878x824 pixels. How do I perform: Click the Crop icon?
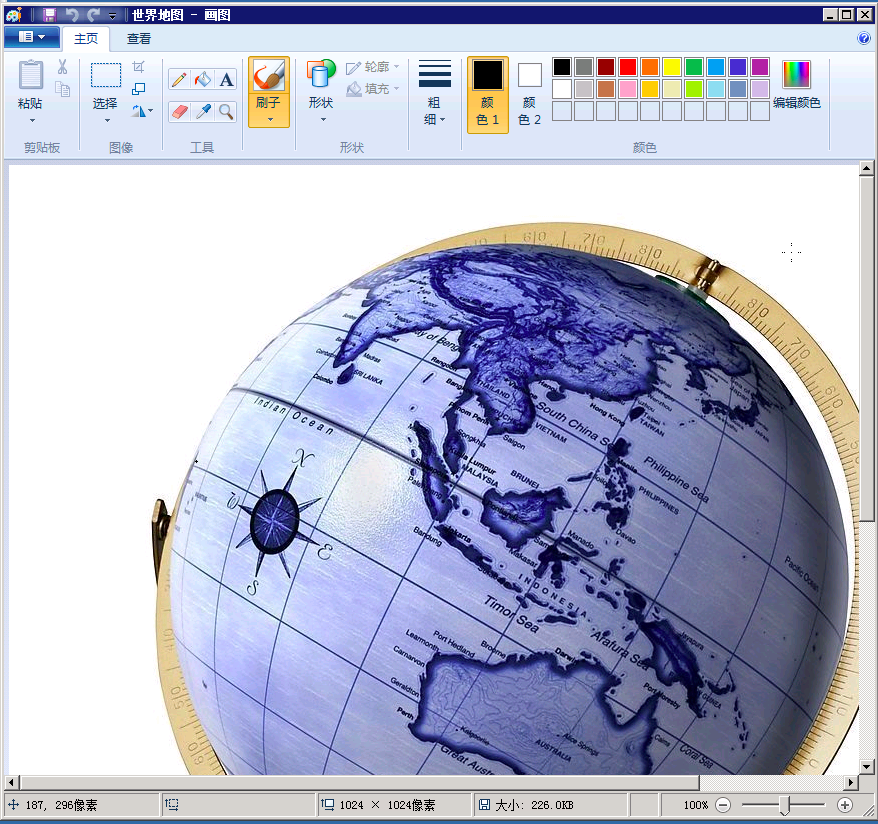pyautogui.click(x=138, y=67)
